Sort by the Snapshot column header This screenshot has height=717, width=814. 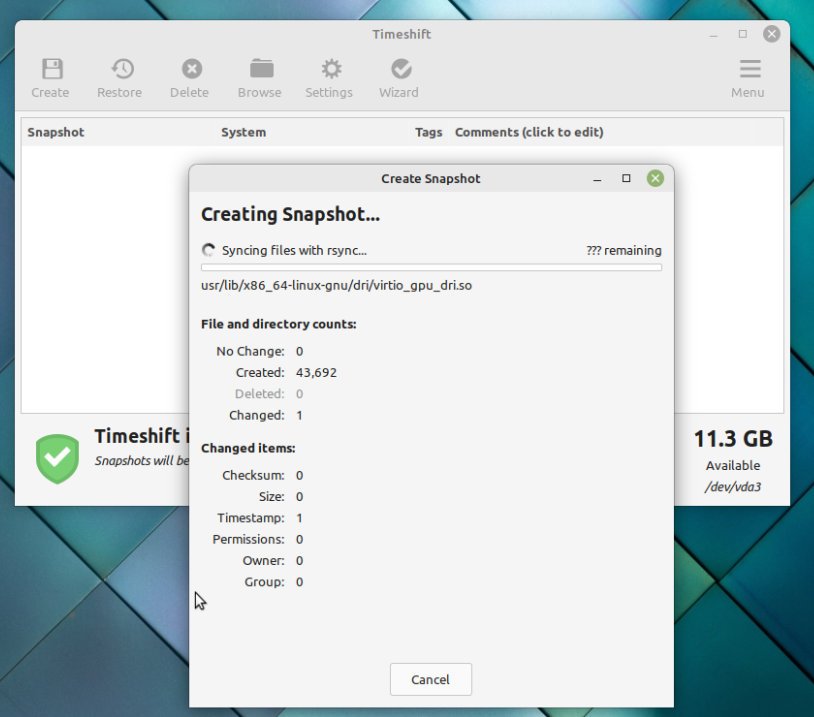[55, 132]
